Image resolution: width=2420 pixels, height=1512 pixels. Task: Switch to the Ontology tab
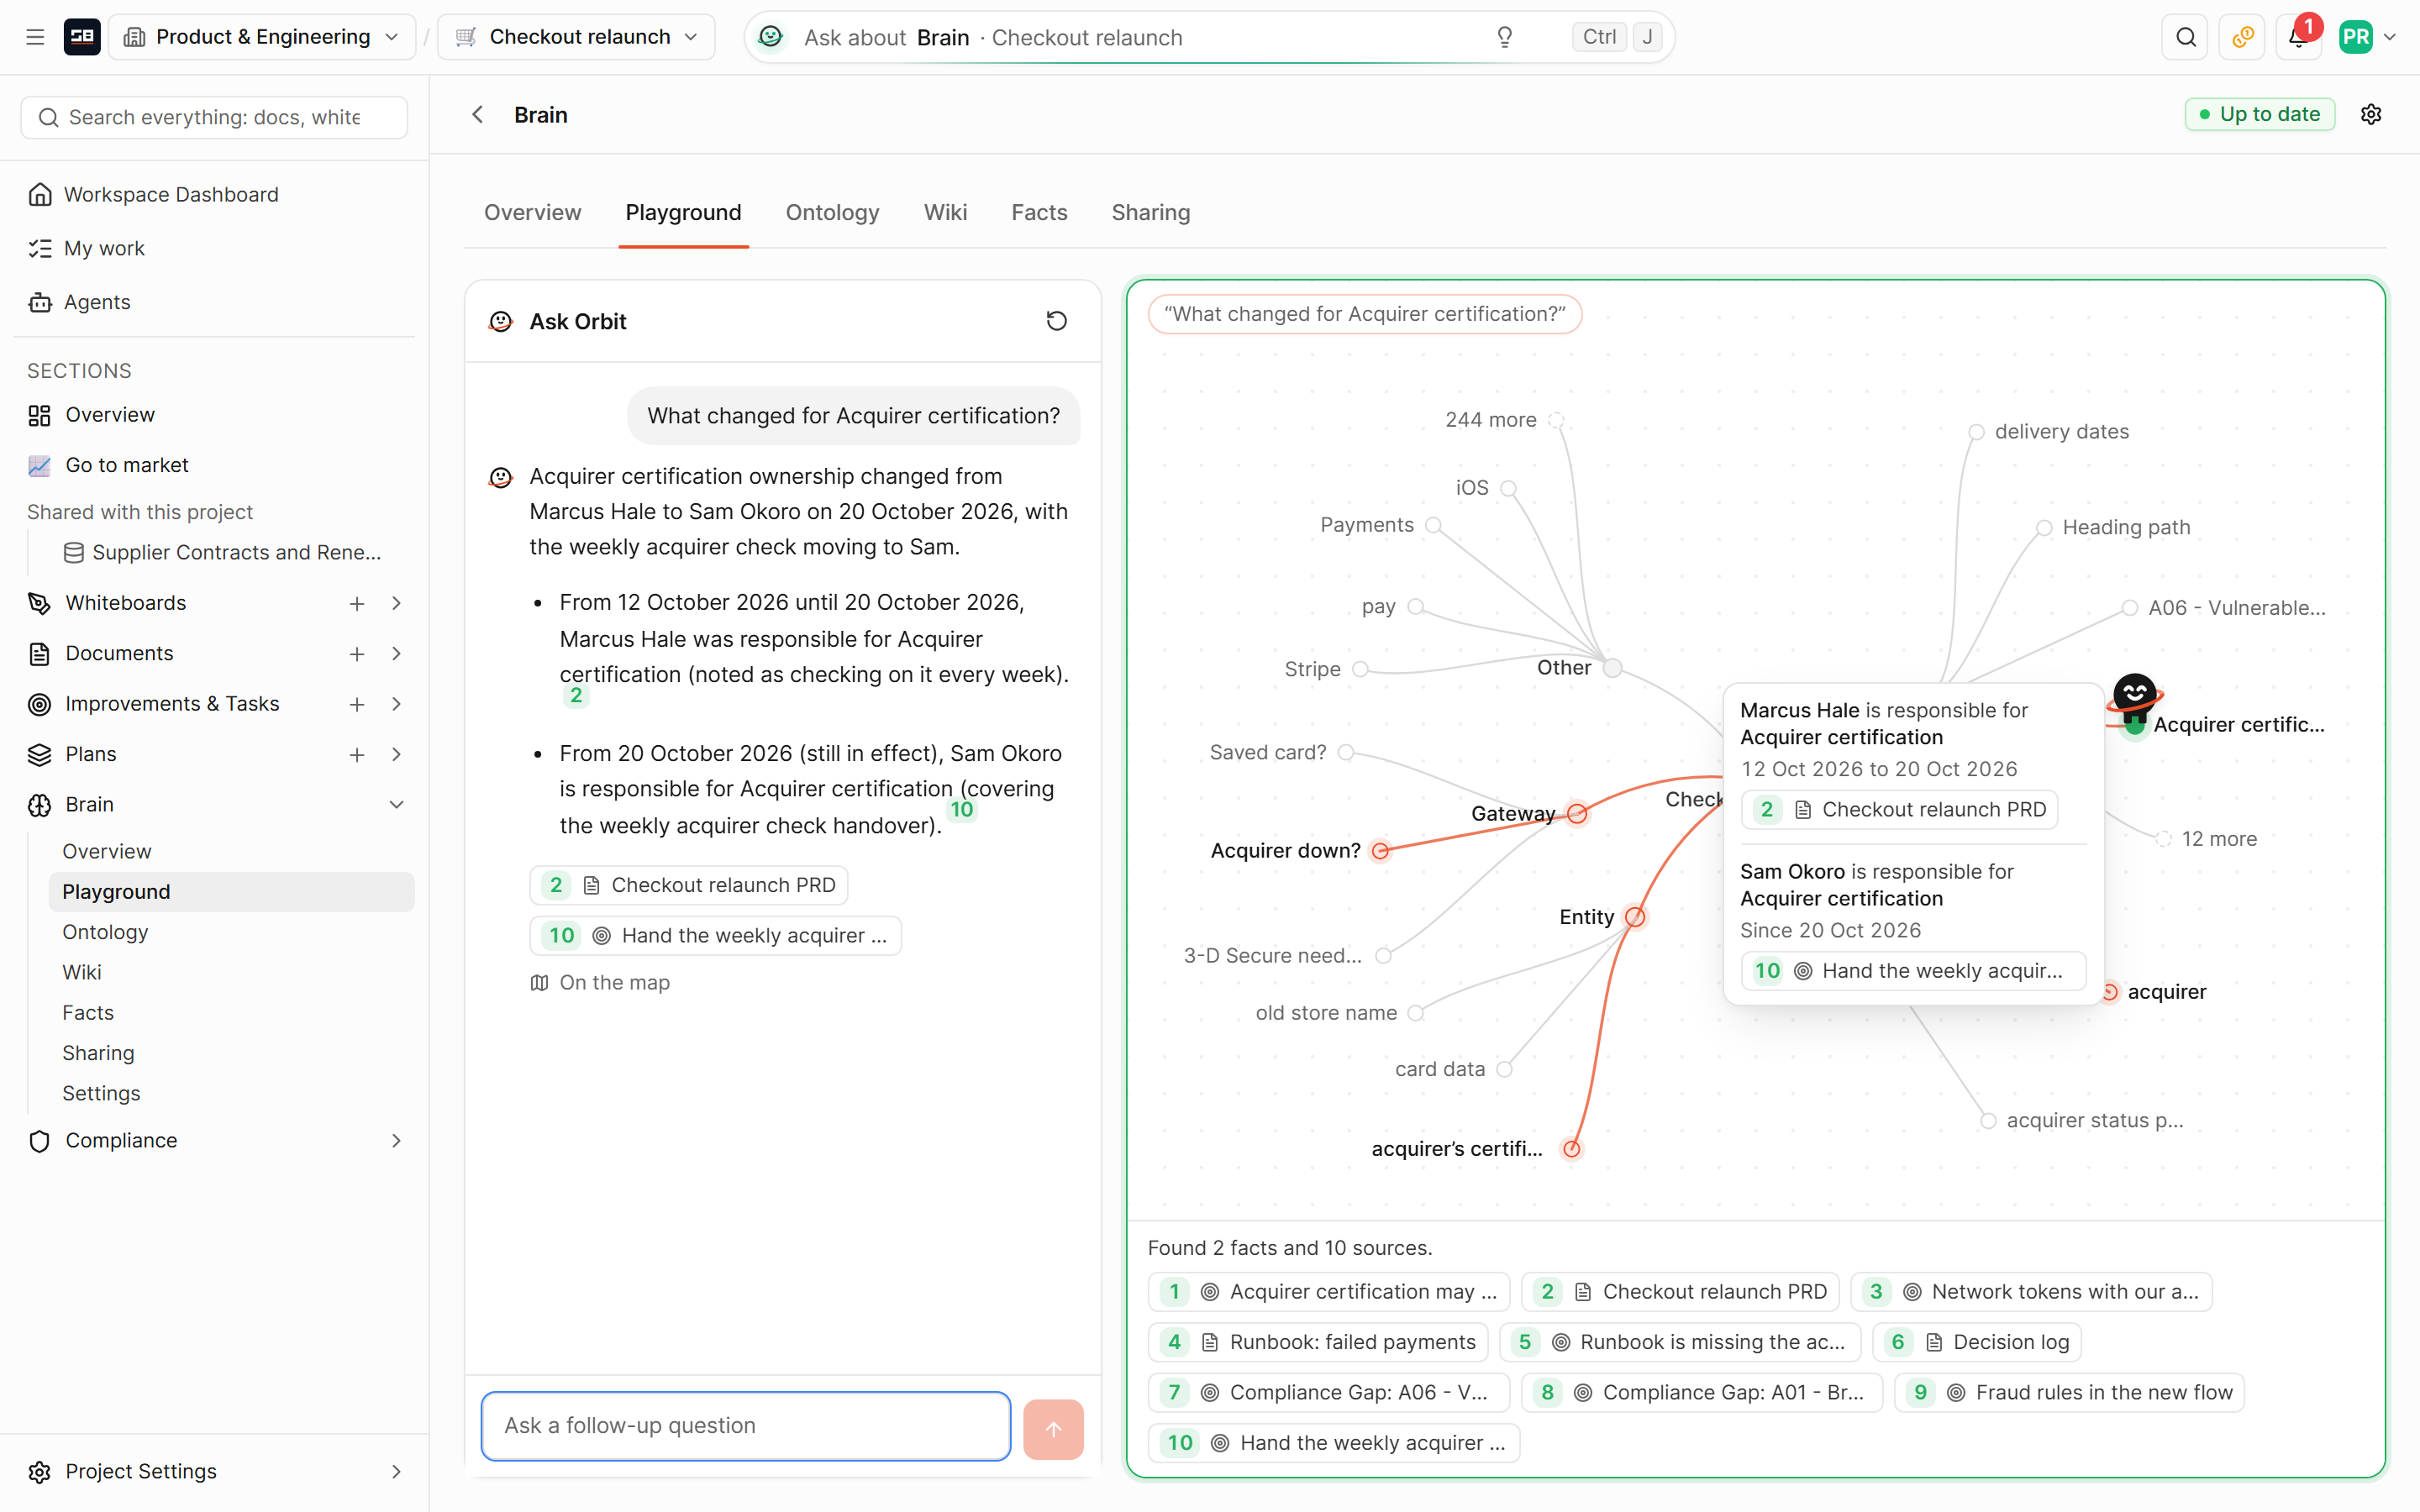point(832,212)
